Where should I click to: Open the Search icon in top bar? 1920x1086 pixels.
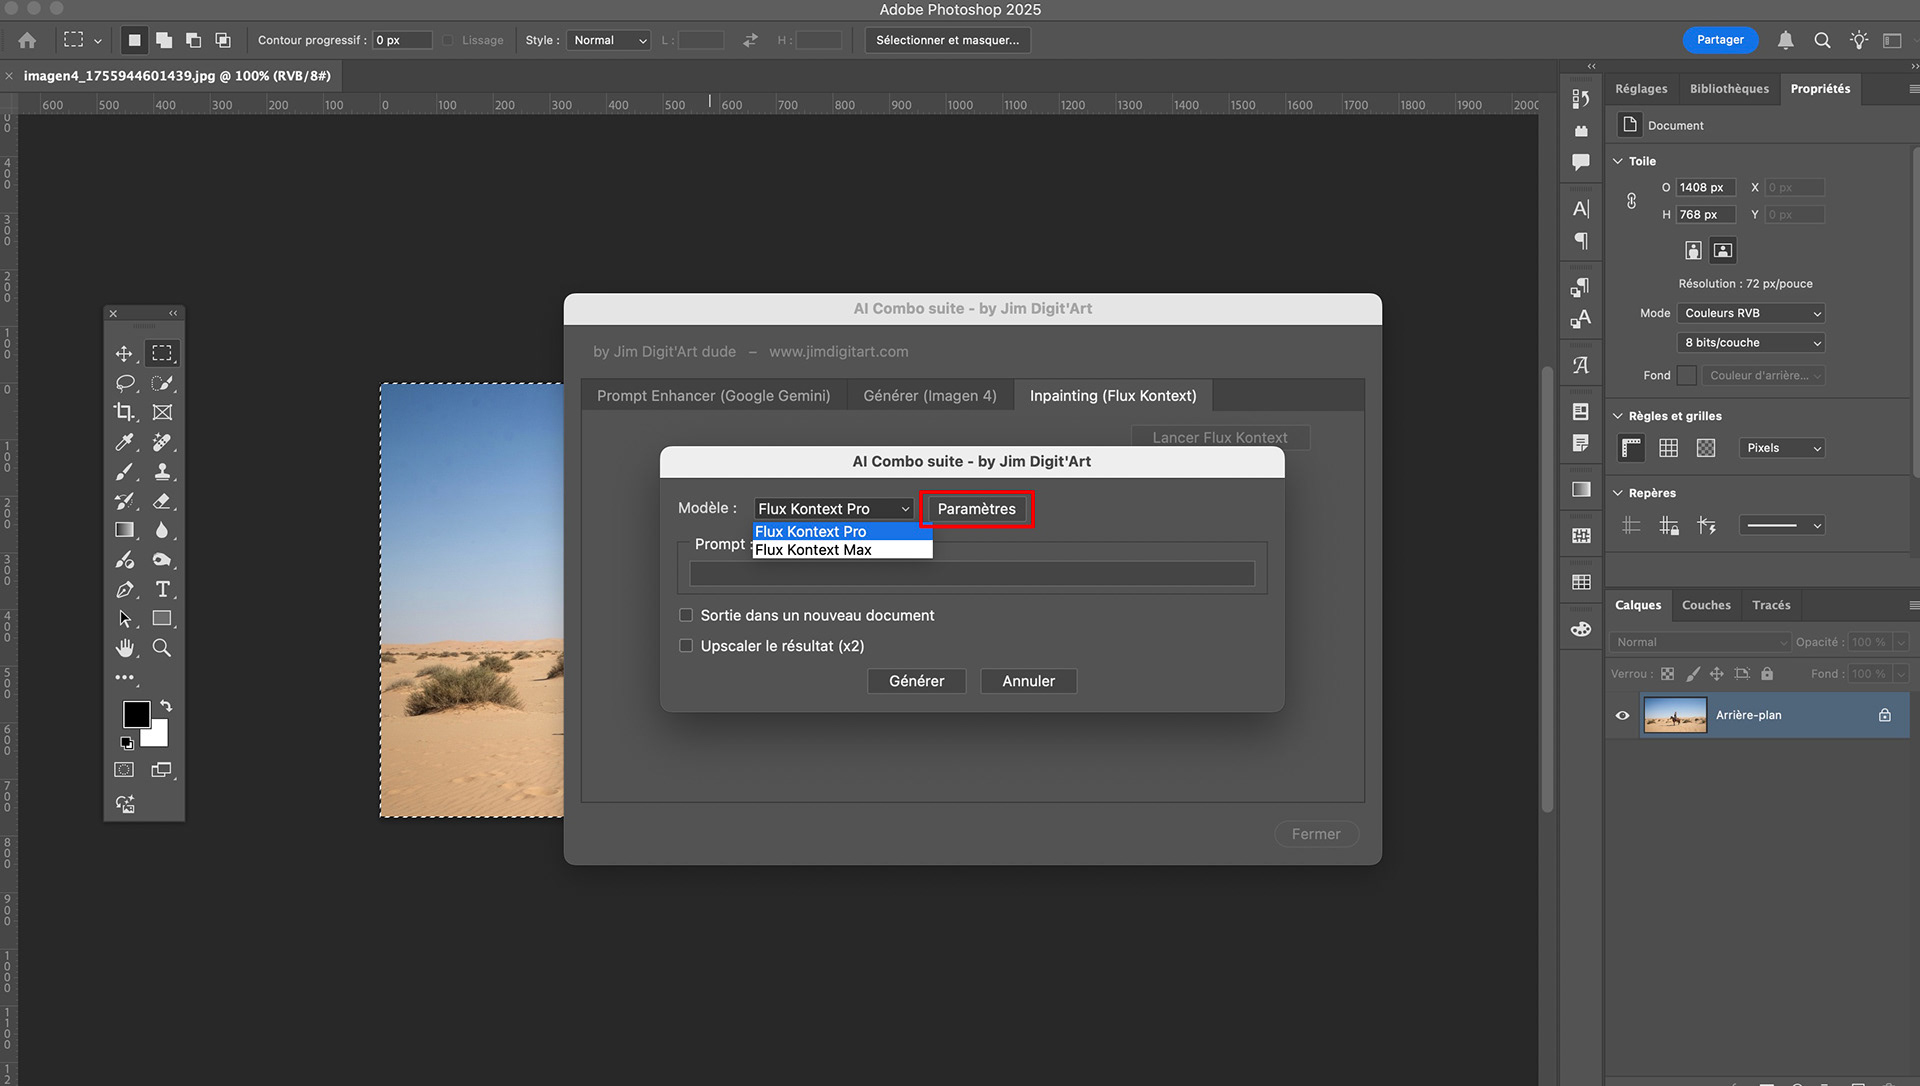1822,40
